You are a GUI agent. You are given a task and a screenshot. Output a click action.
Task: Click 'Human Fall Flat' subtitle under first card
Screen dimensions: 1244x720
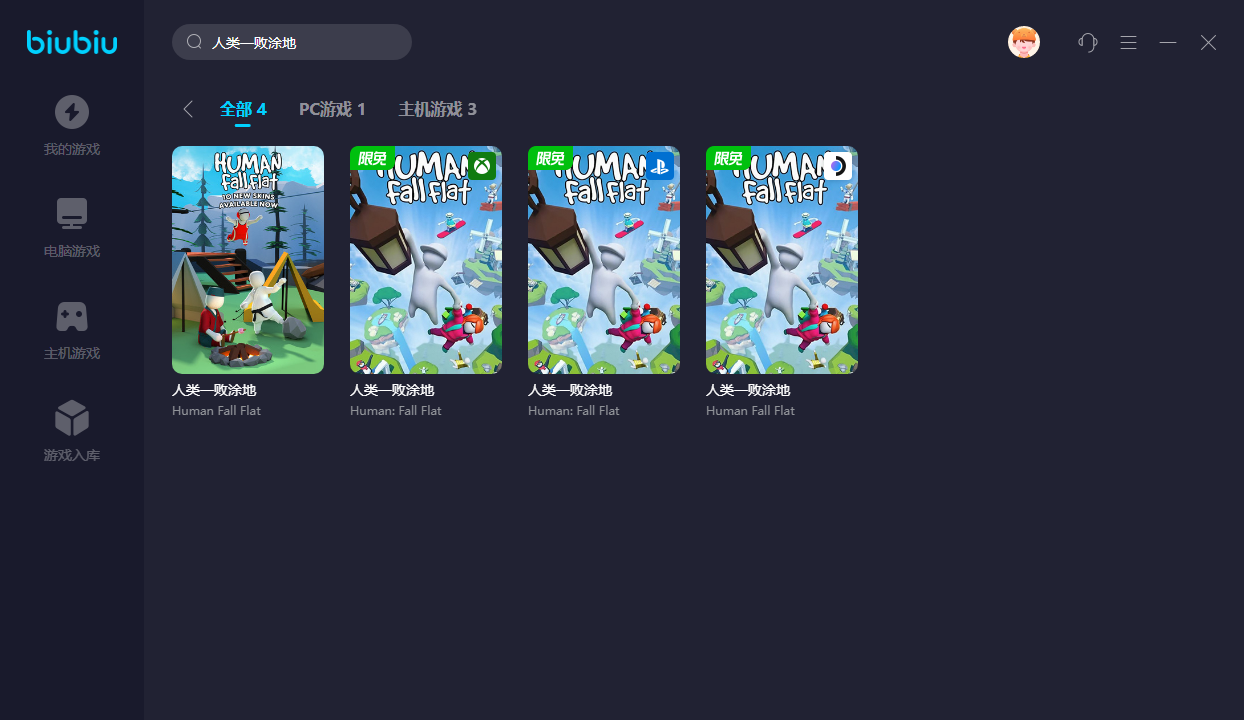[216, 411]
